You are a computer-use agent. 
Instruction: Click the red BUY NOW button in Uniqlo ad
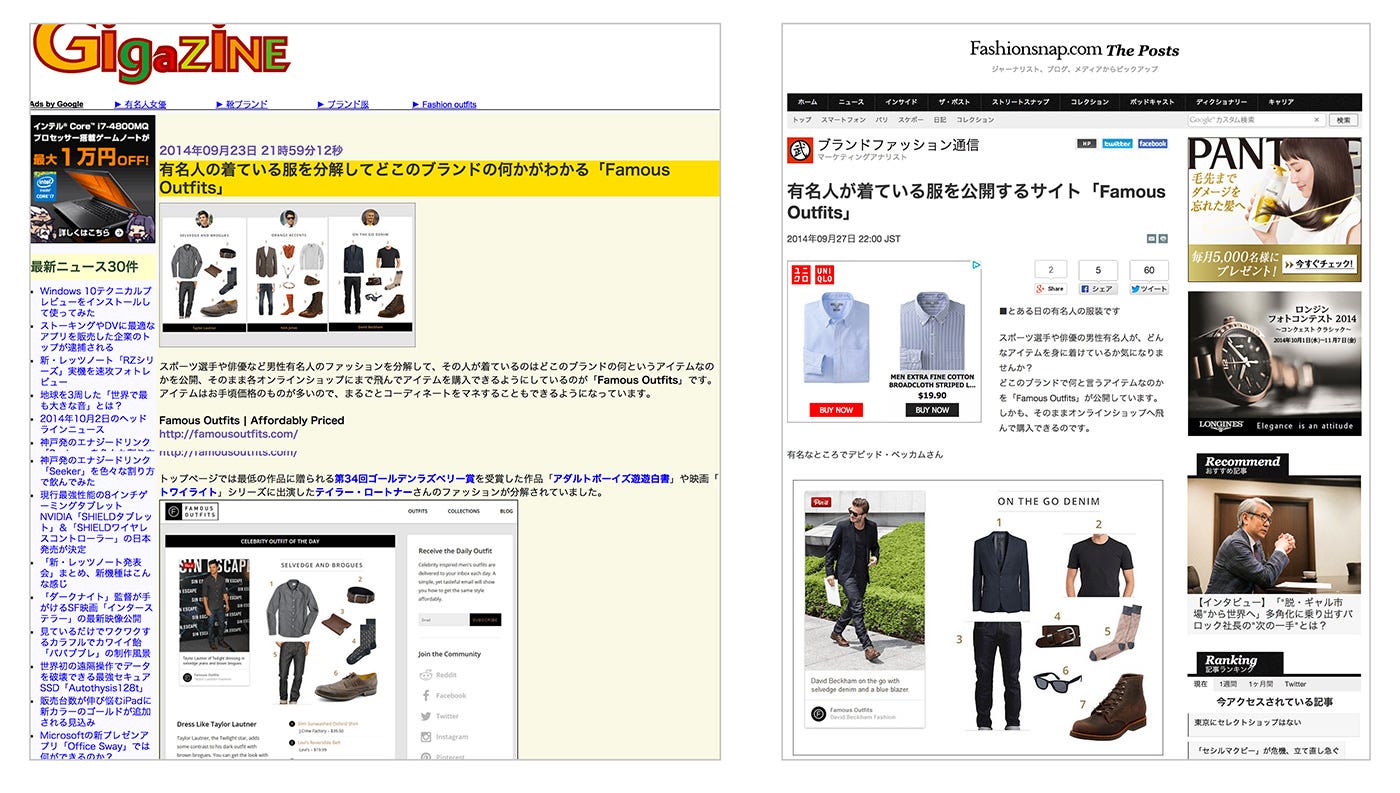click(x=836, y=410)
